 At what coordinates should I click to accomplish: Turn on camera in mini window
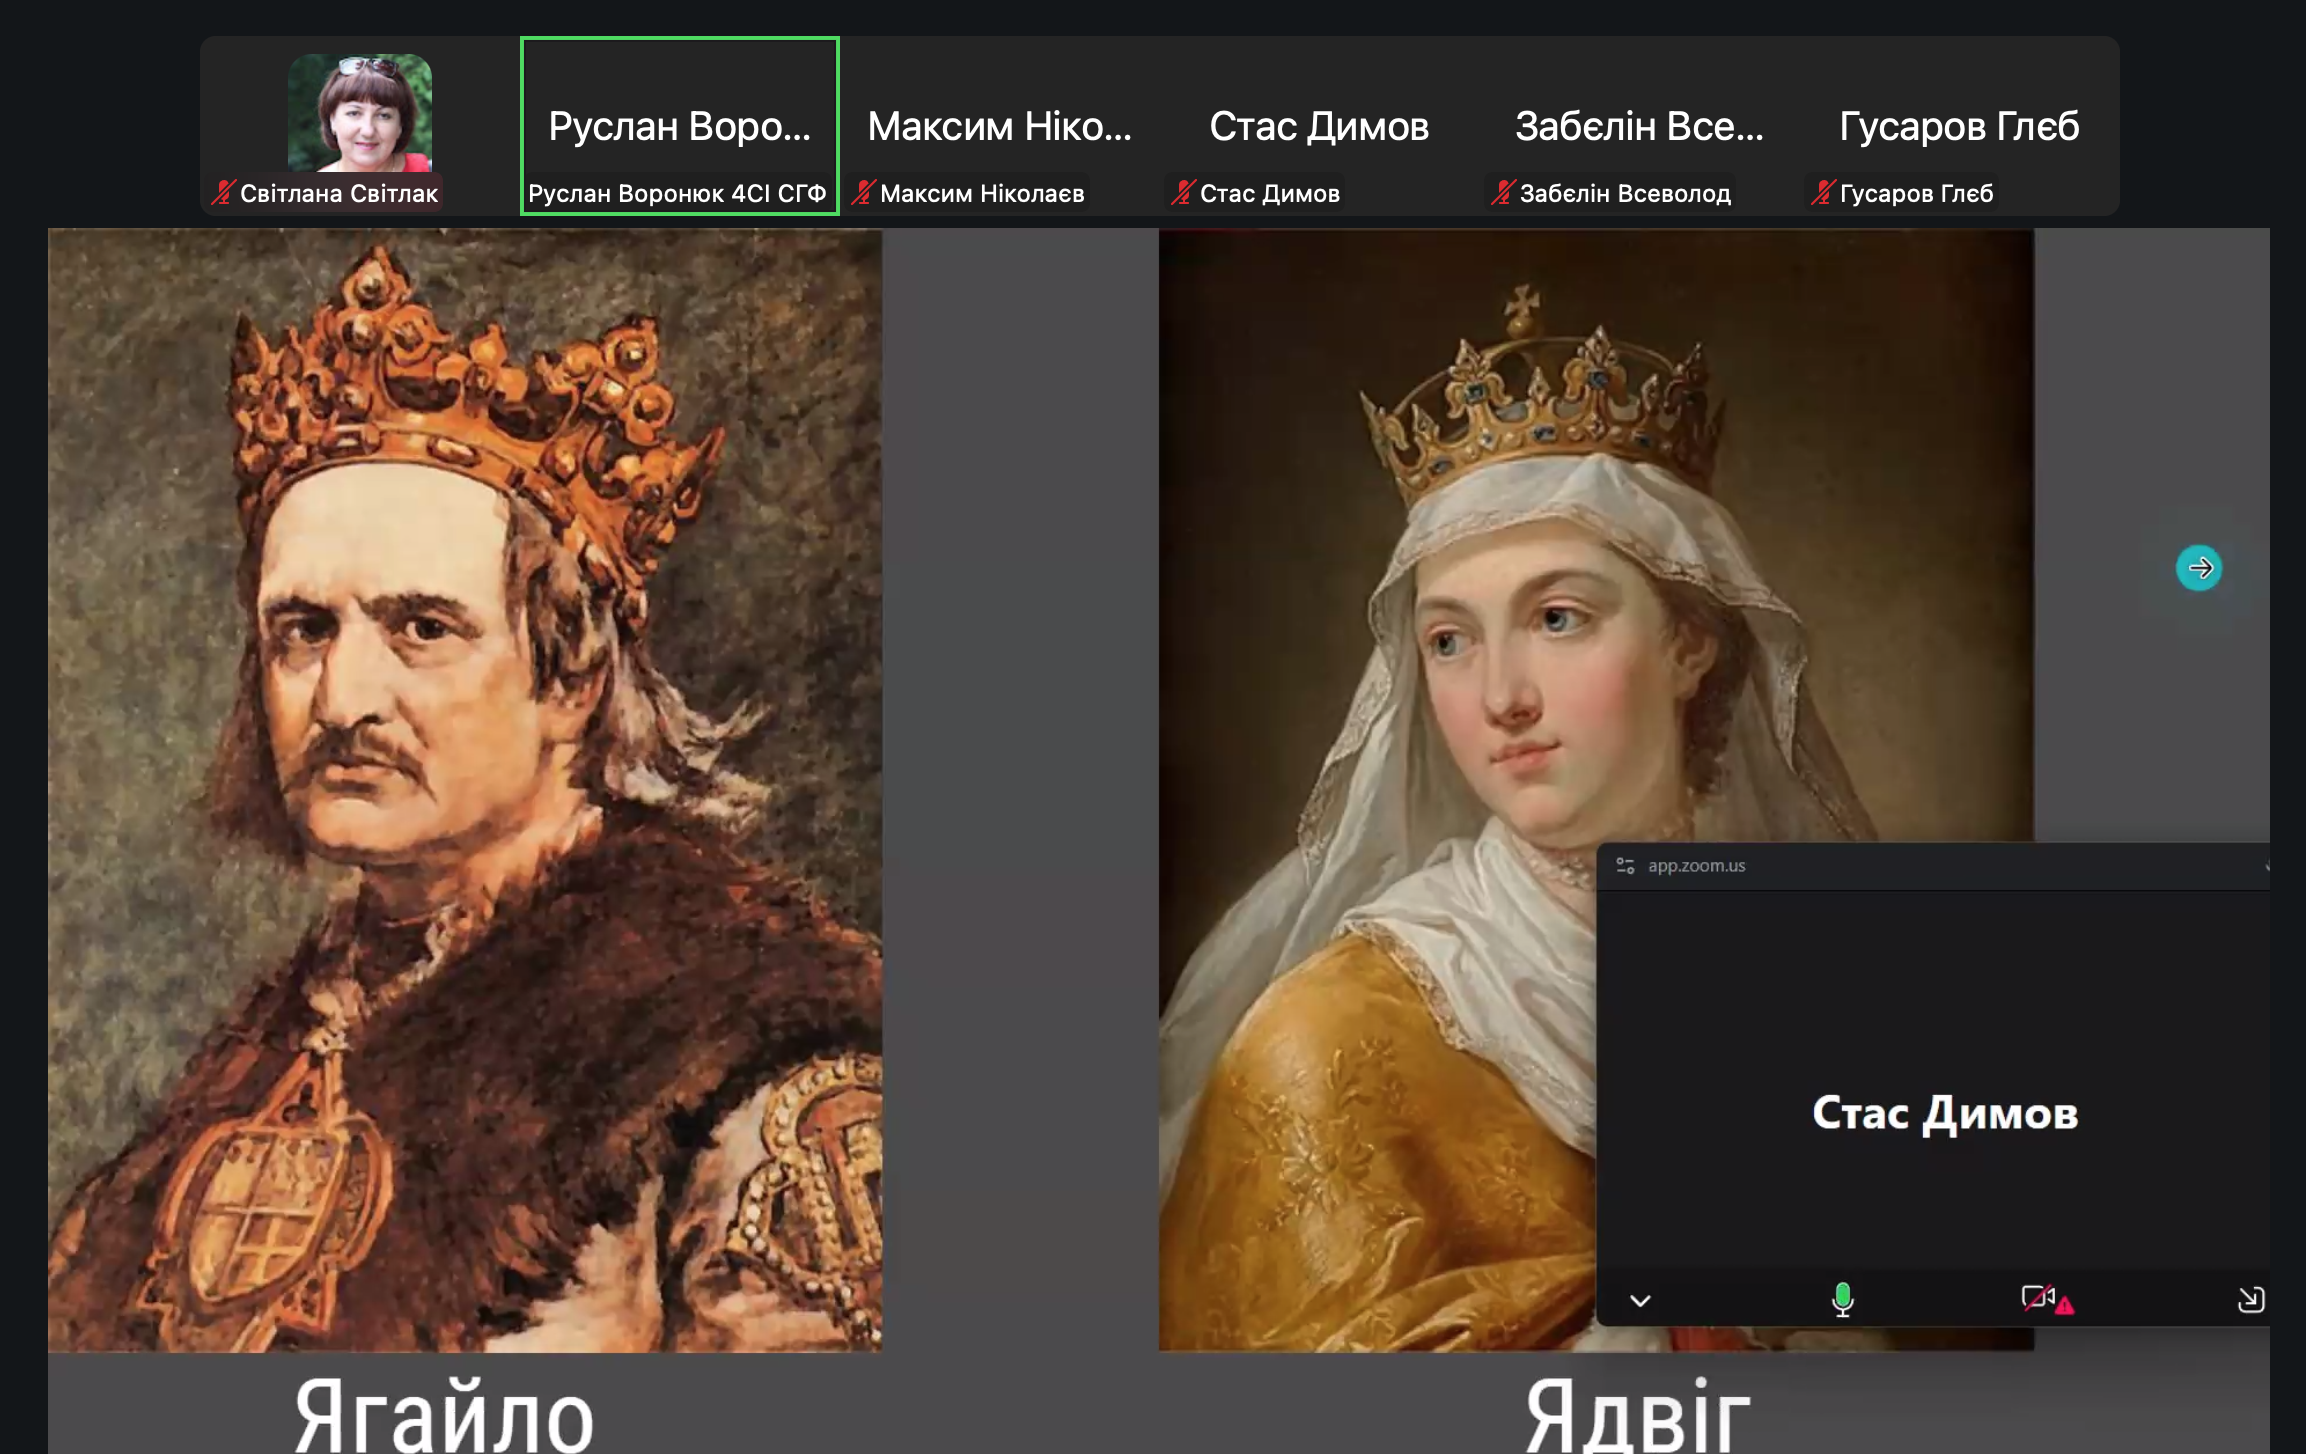(x=2041, y=1299)
